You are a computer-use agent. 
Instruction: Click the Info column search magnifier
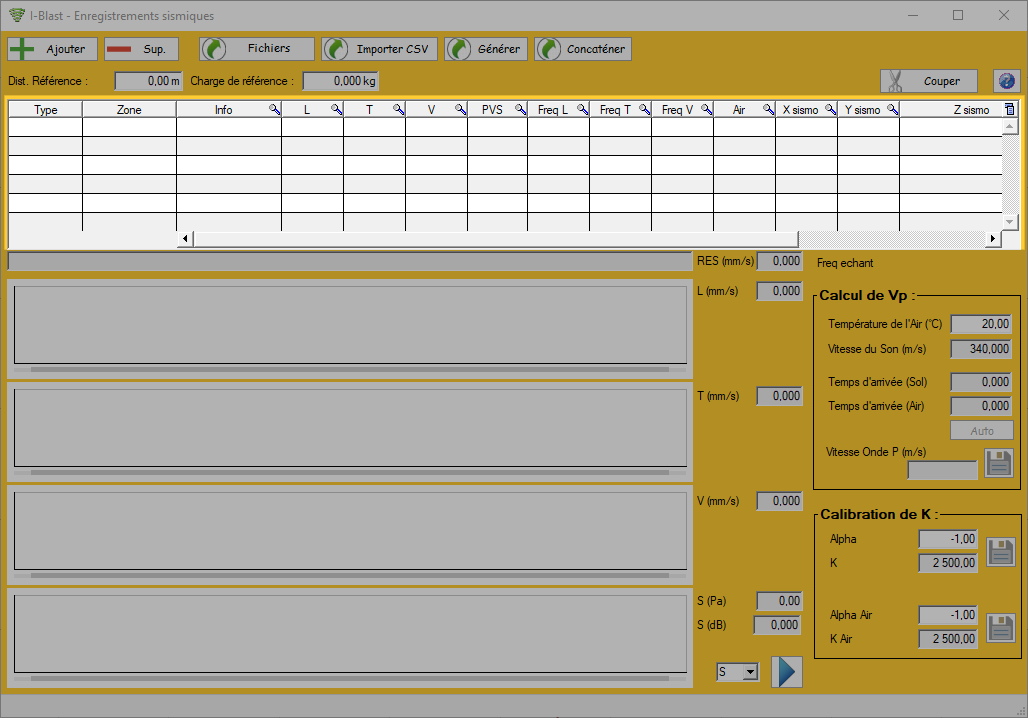pos(274,110)
